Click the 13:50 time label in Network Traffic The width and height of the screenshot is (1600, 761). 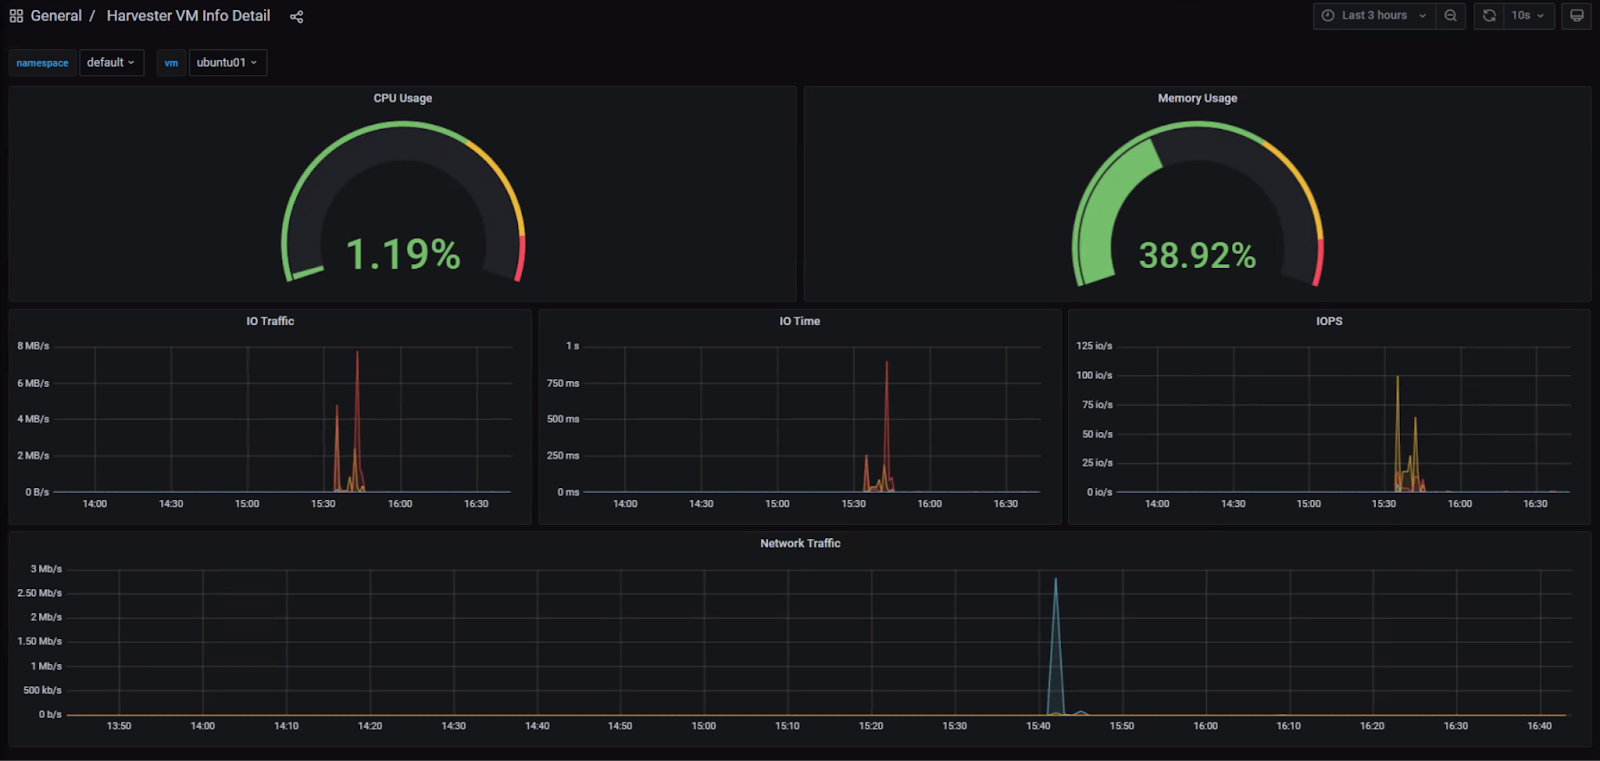(119, 726)
